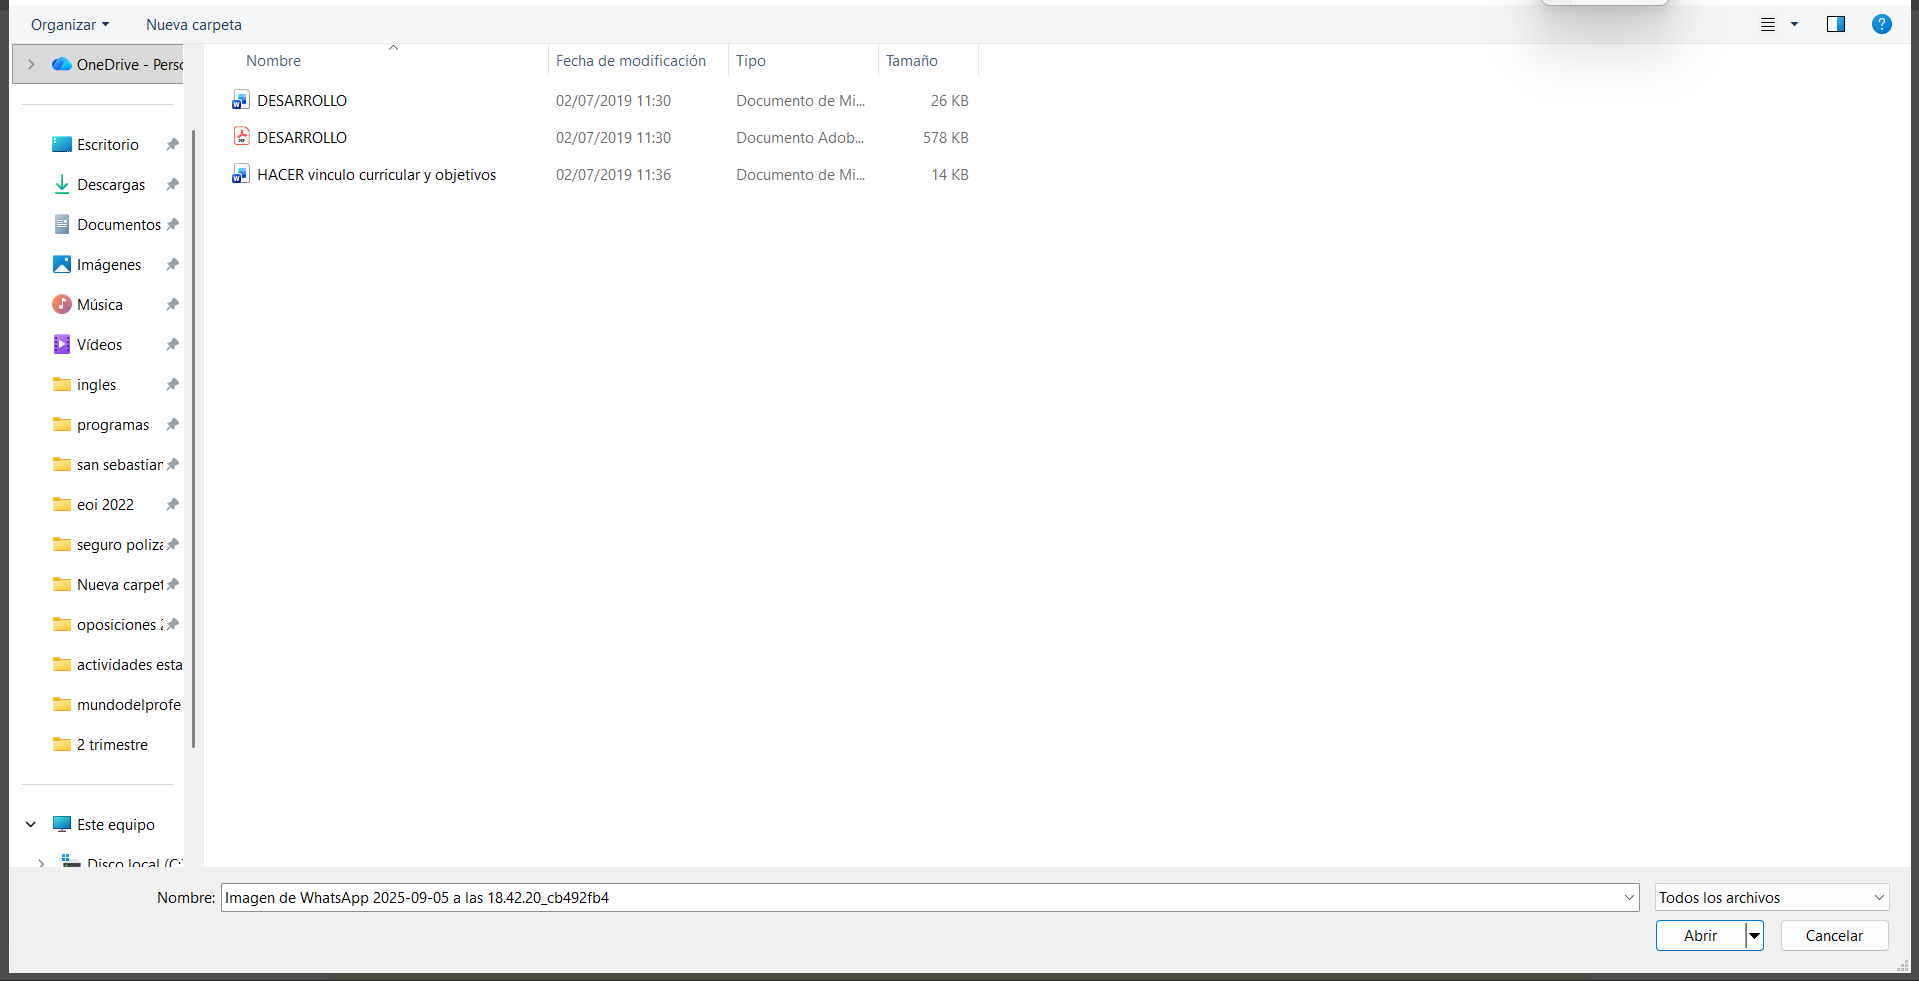Click the Abrir button

click(1700, 935)
